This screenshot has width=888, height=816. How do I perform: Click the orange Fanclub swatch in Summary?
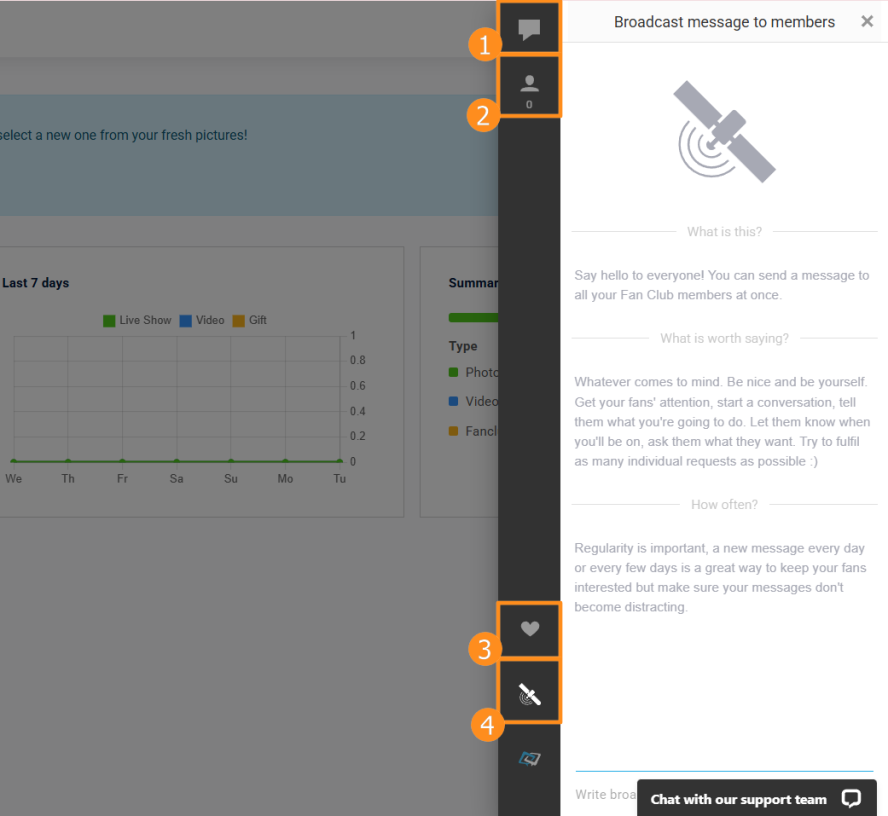[x=454, y=431]
